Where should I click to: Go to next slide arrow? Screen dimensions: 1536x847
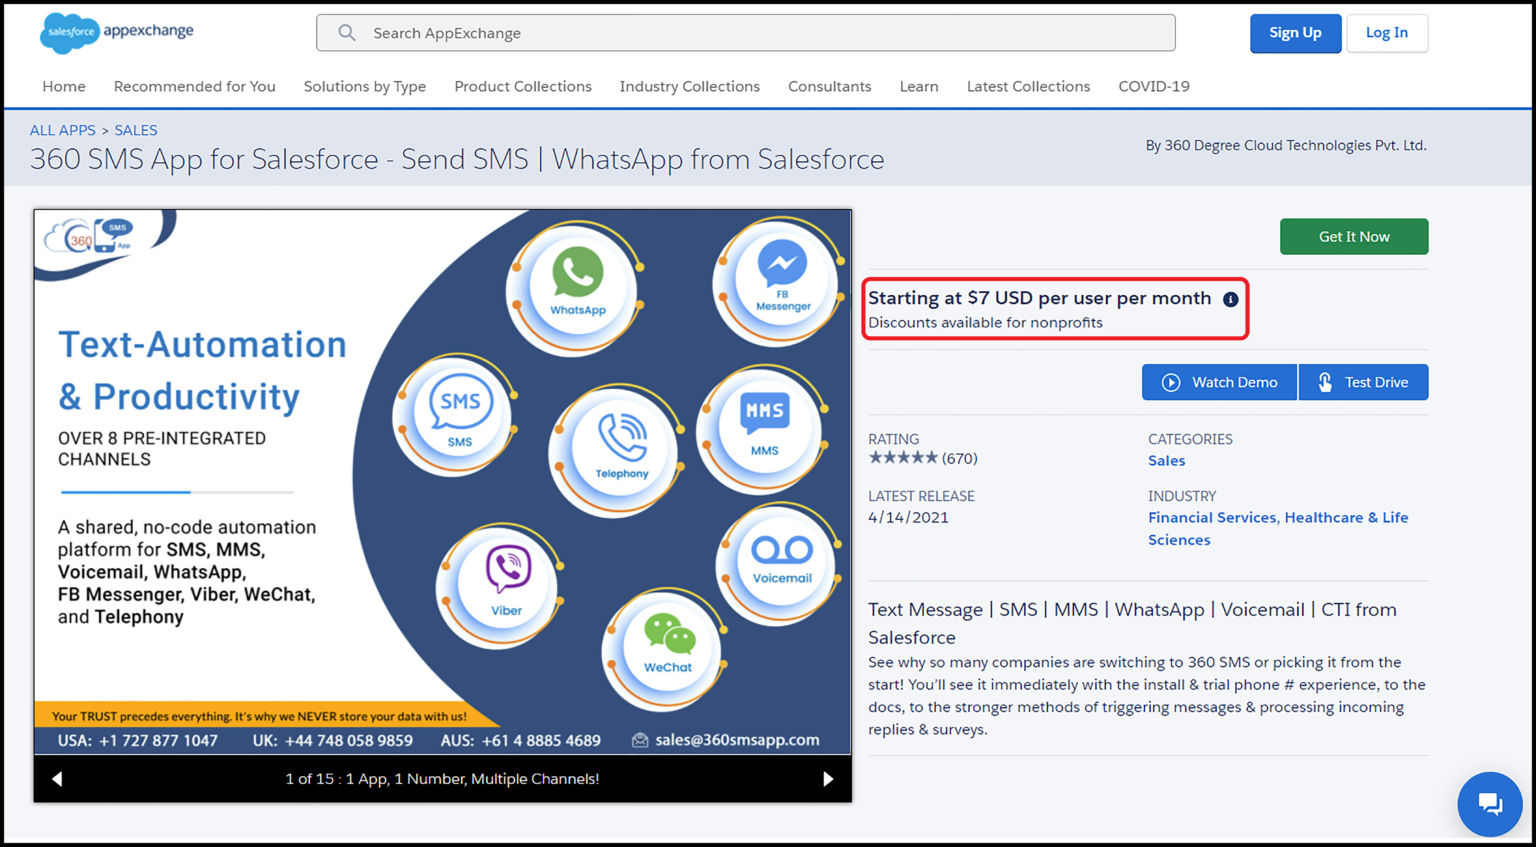click(828, 779)
